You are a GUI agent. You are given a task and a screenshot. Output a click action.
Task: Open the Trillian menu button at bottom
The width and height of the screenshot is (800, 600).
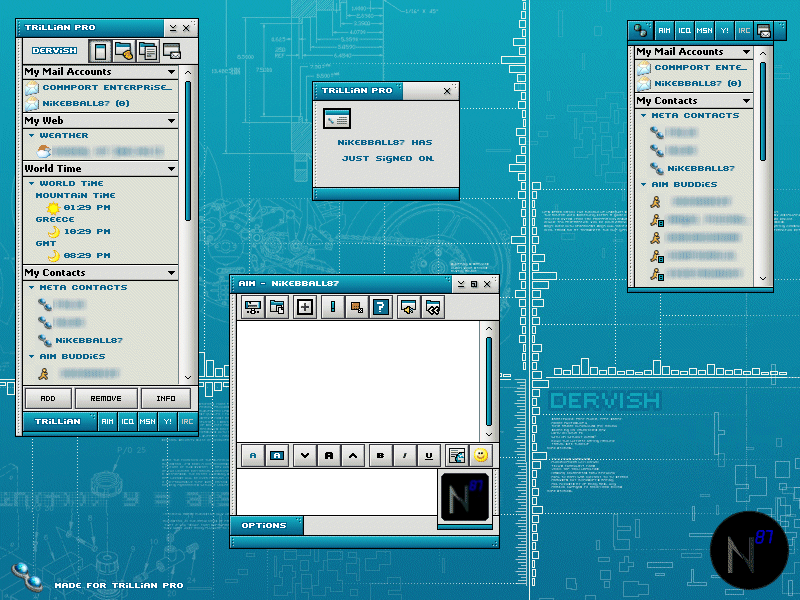point(60,421)
